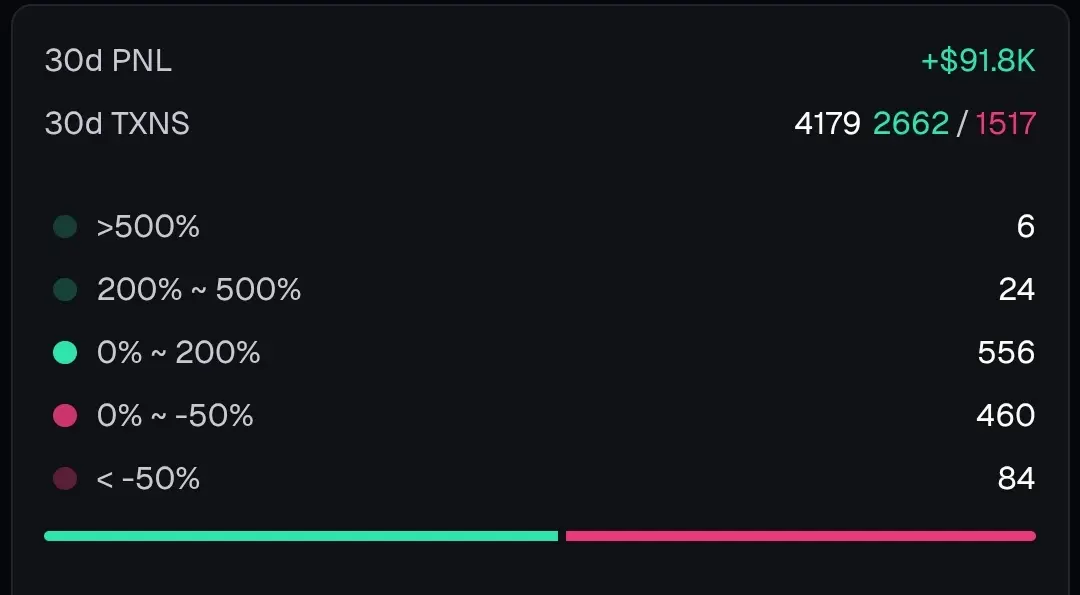The height and width of the screenshot is (595, 1080).
Task: Click the dark green dot beside >500%
Action: (65, 227)
